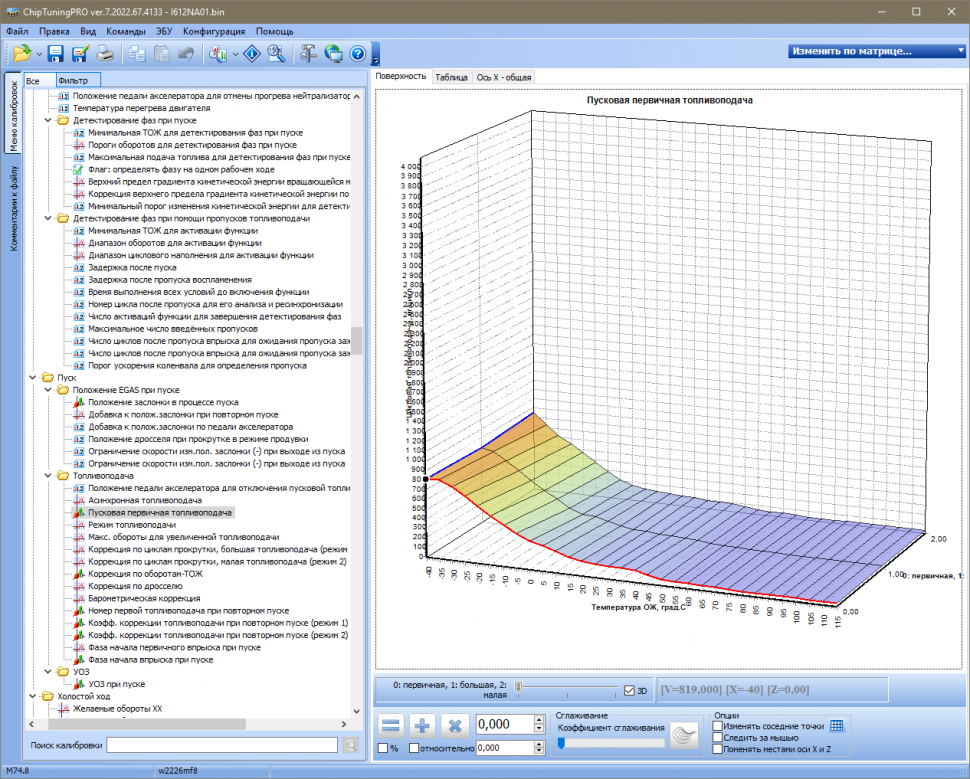Open settings with the hammer tools icon

(308, 54)
